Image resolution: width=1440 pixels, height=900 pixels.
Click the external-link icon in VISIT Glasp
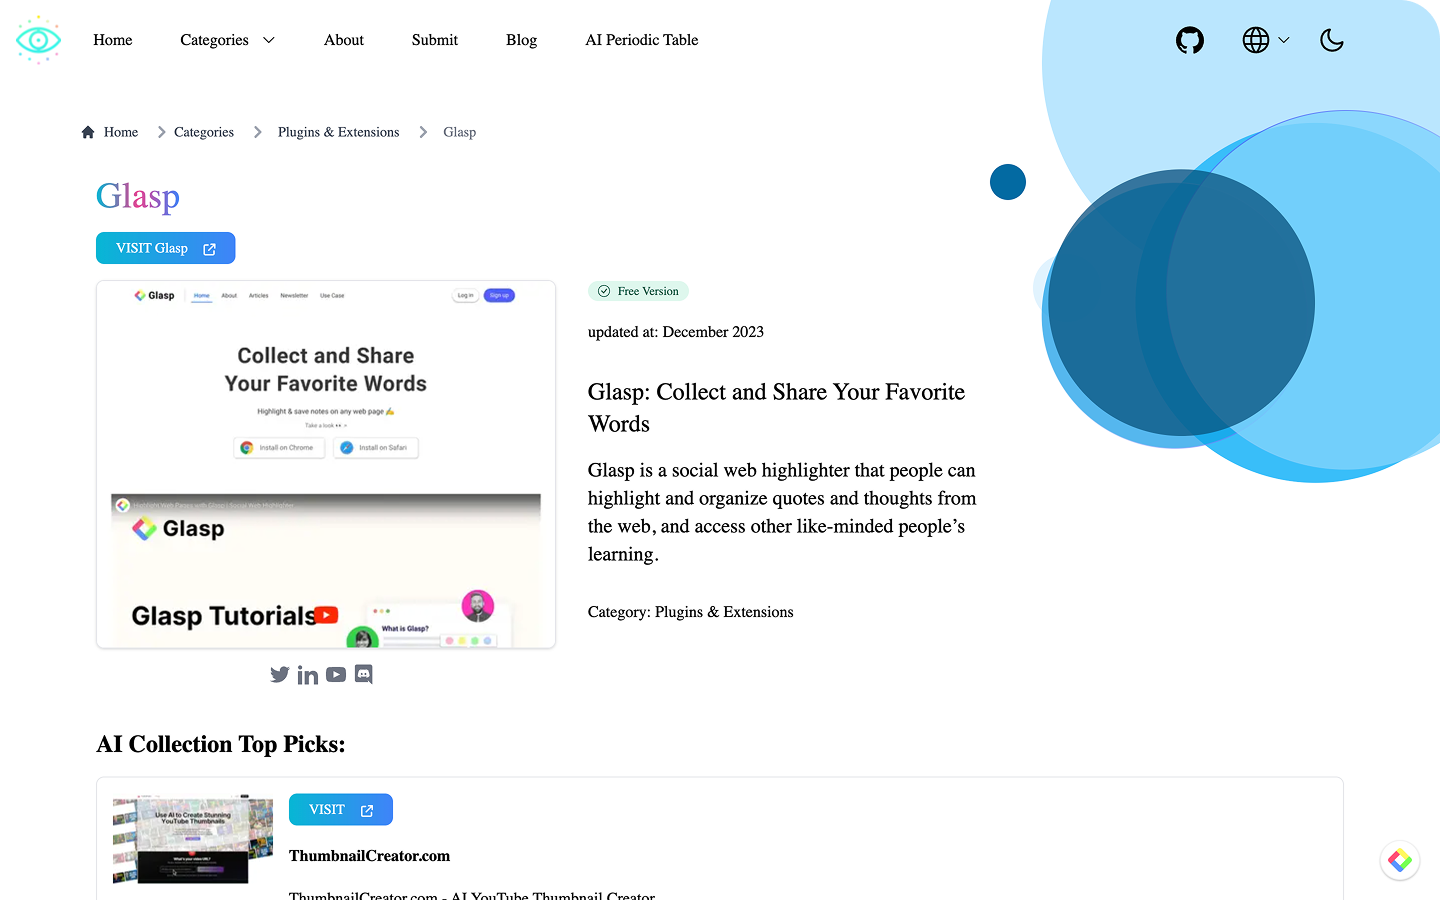210,249
